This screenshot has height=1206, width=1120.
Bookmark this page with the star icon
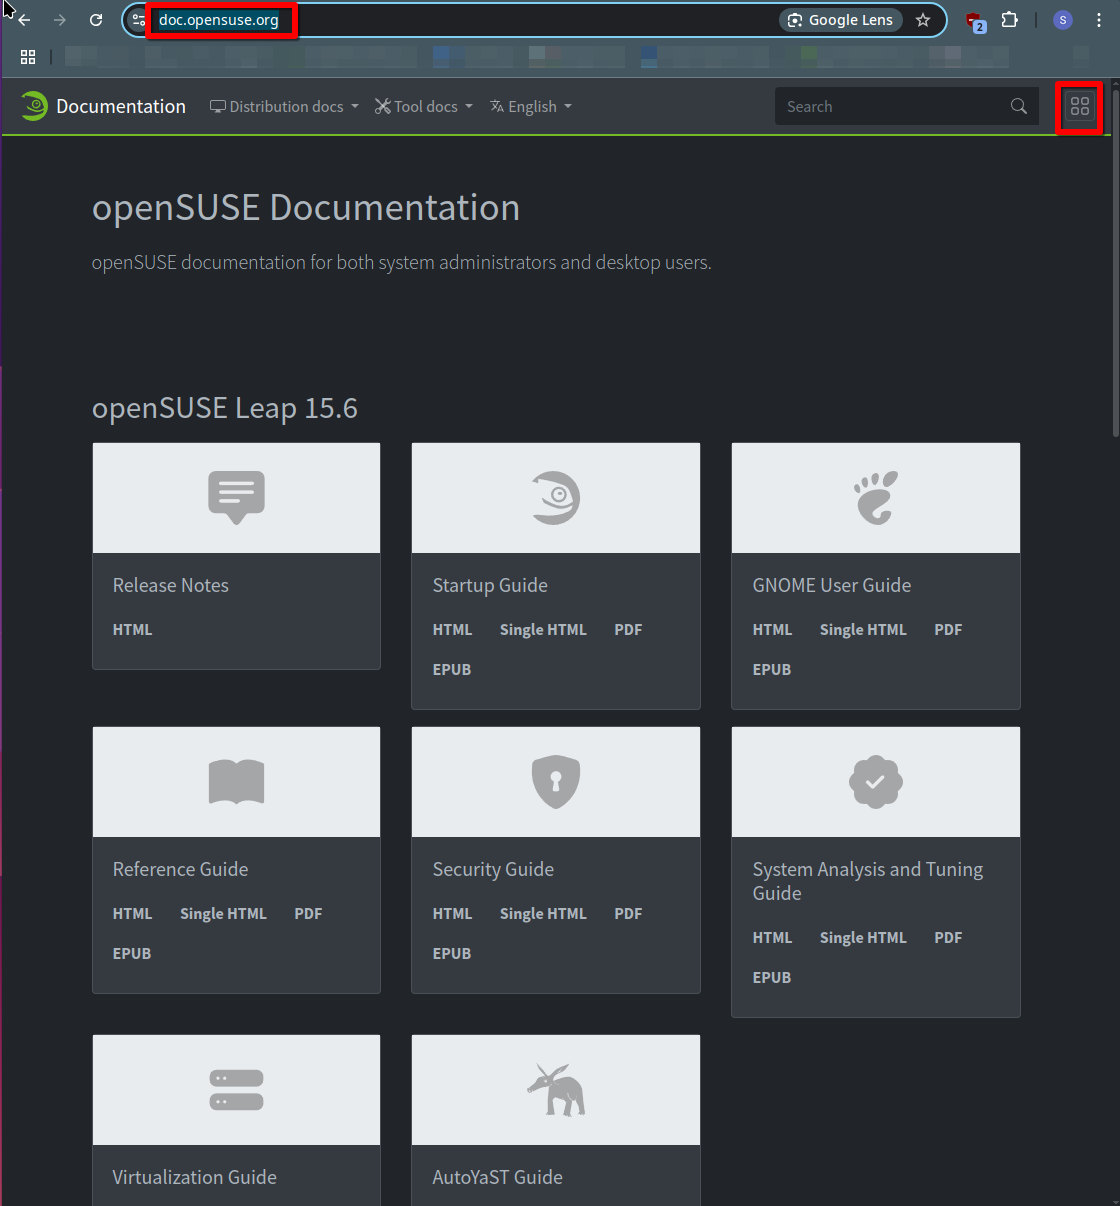pos(923,20)
